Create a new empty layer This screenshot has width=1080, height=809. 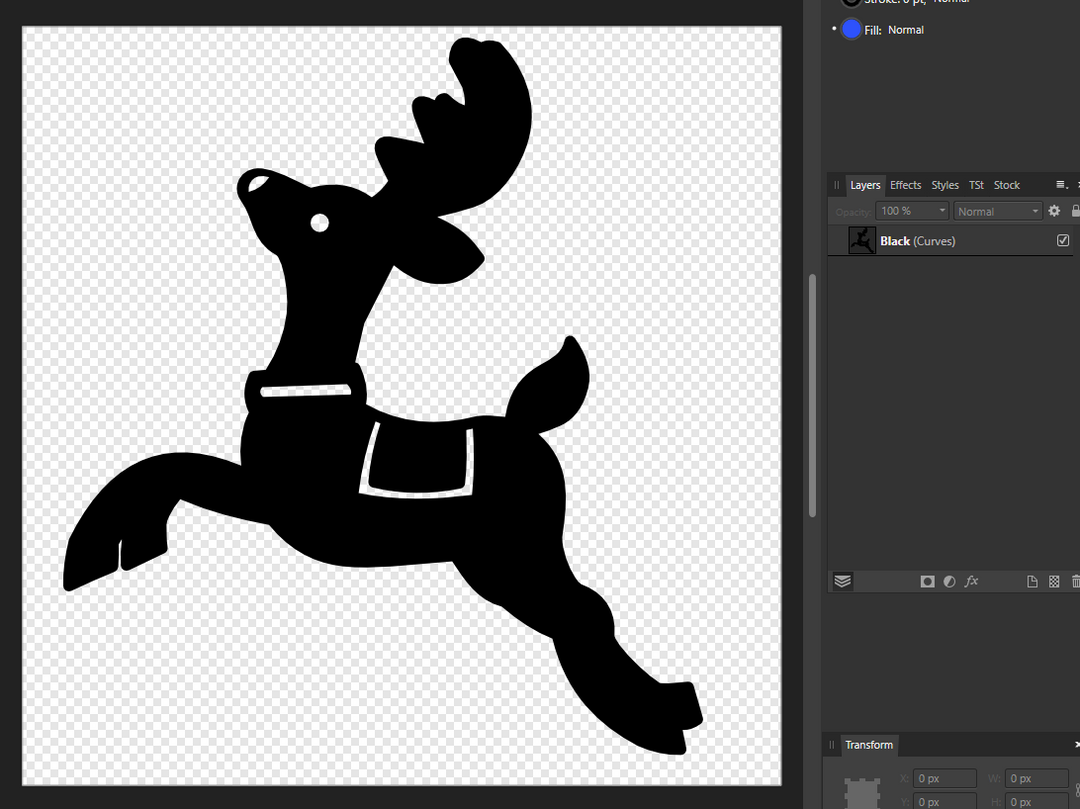(1032, 581)
